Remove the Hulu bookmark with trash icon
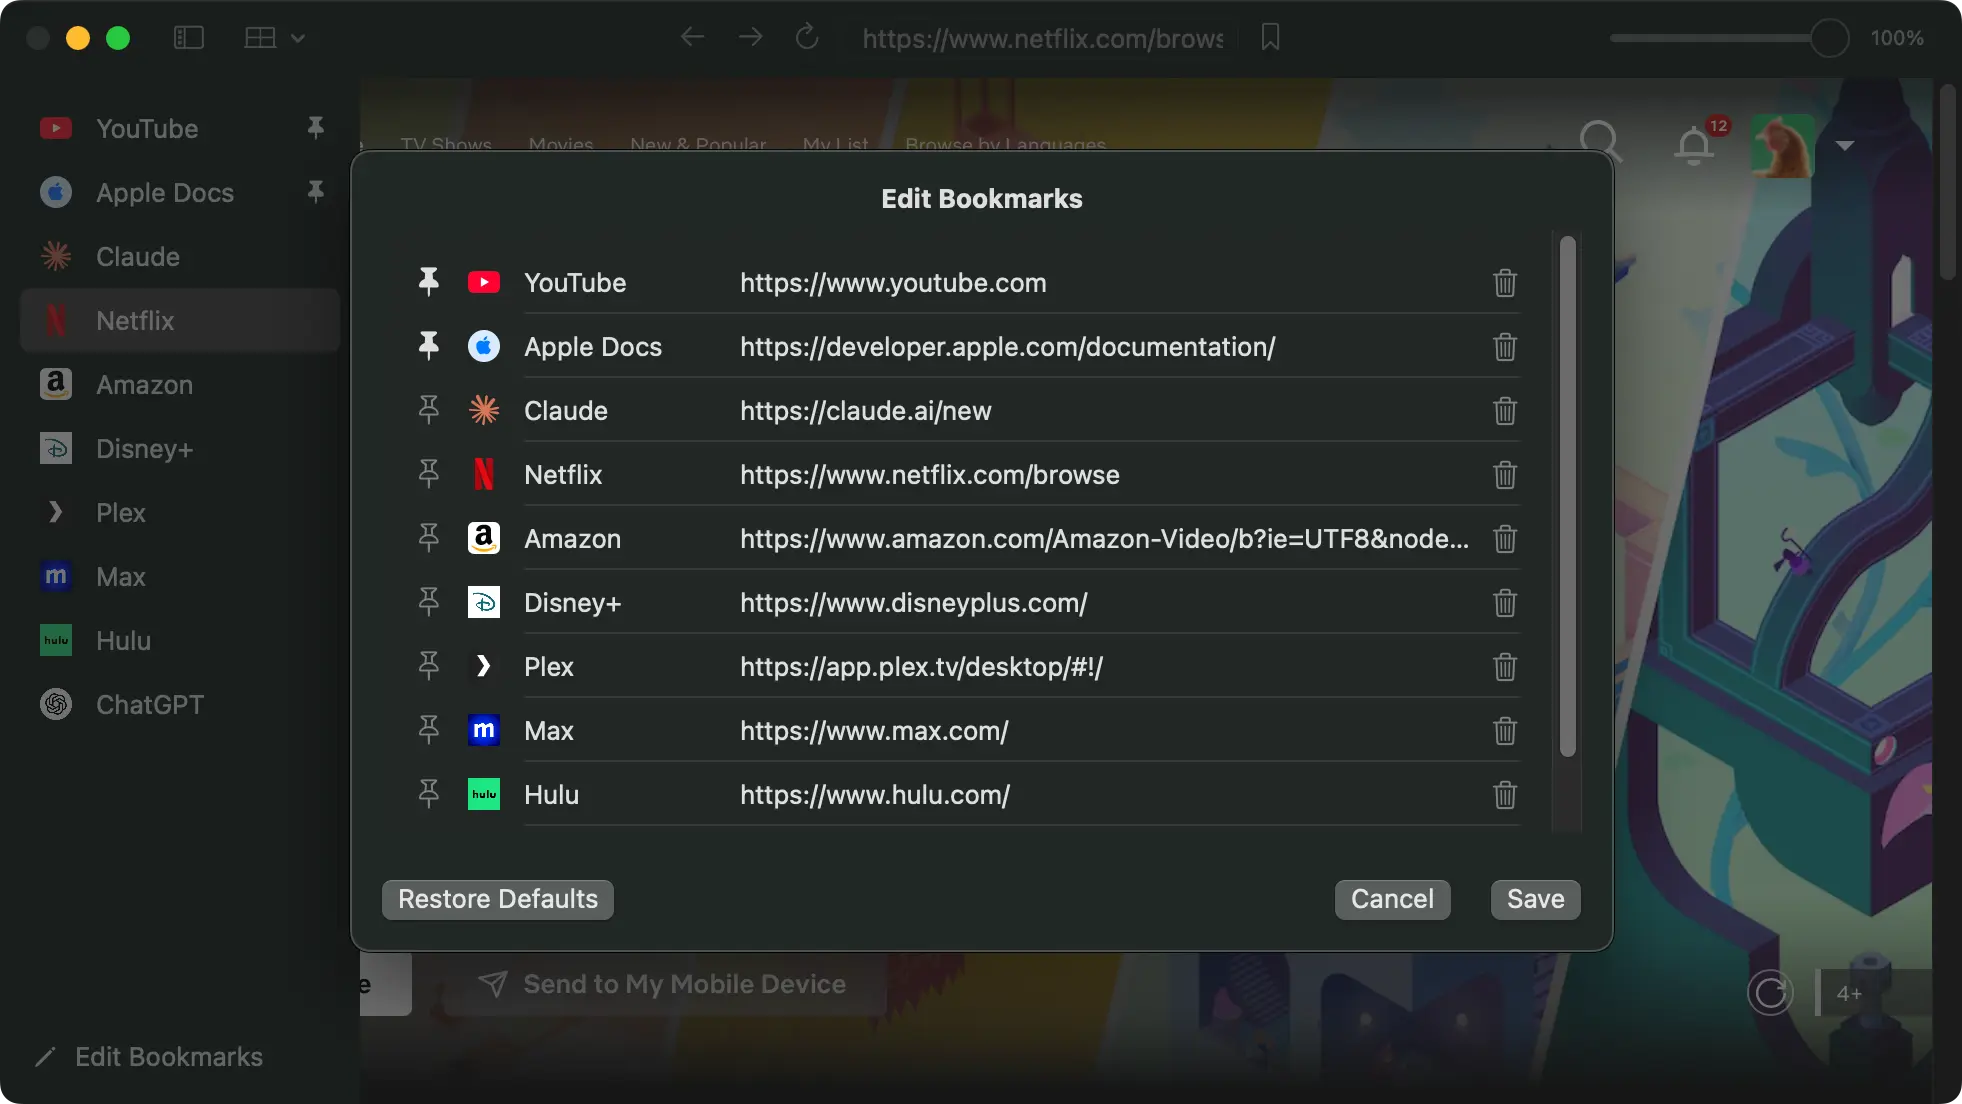Image resolution: width=1962 pixels, height=1104 pixels. click(1504, 795)
